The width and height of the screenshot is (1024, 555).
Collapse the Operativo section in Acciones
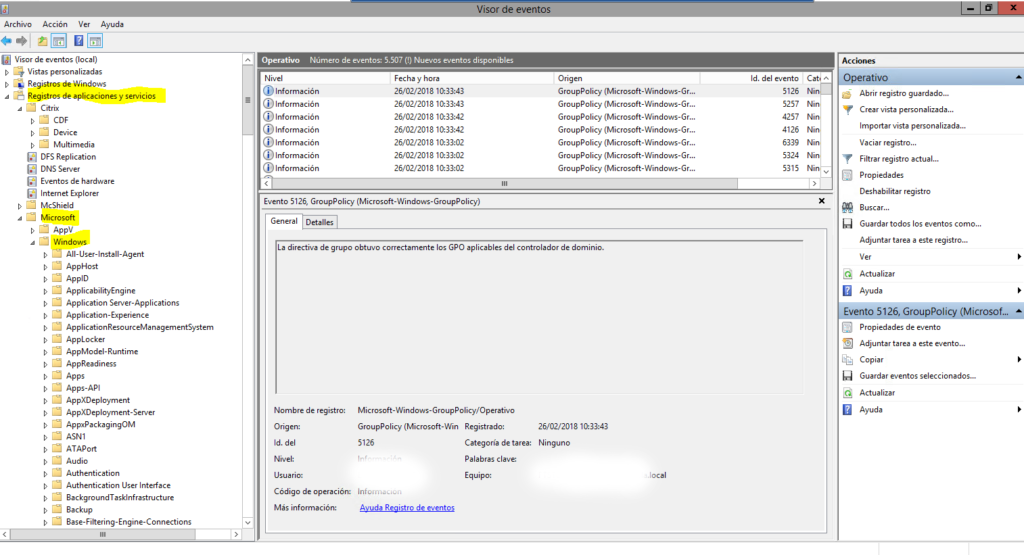1018,78
